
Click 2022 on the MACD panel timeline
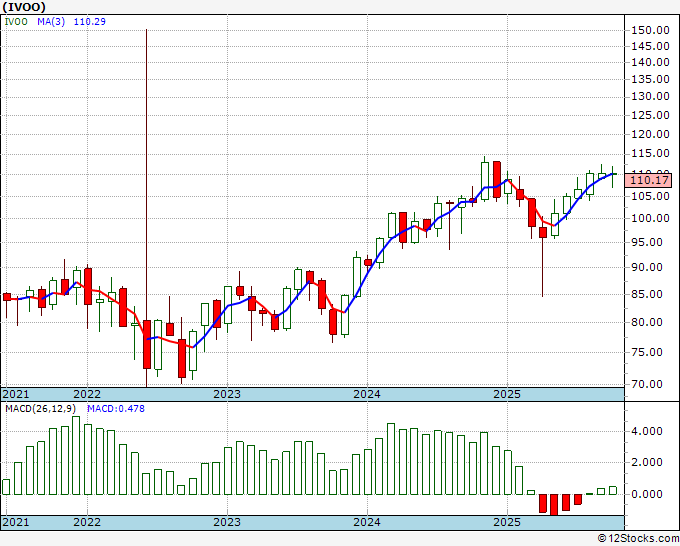pyautogui.click(x=87, y=522)
